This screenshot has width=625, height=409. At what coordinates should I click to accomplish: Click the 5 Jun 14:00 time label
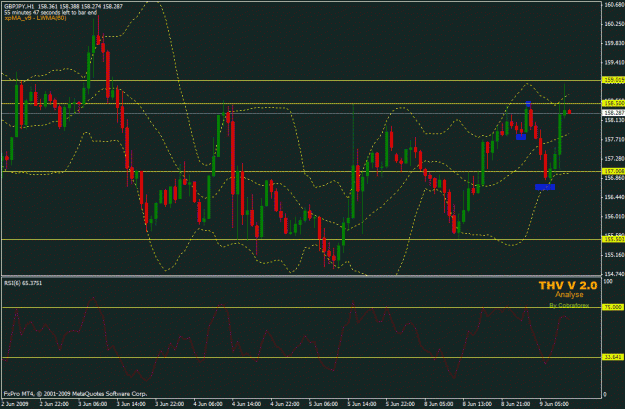[x=362, y=404]
